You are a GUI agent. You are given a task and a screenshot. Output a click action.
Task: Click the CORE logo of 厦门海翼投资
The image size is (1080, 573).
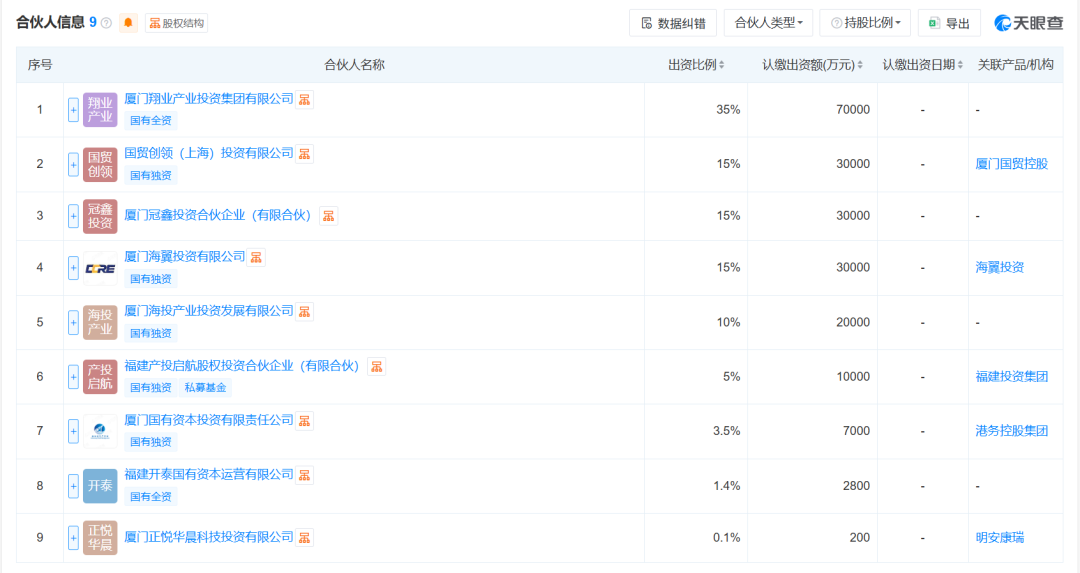tap(100, 268)
